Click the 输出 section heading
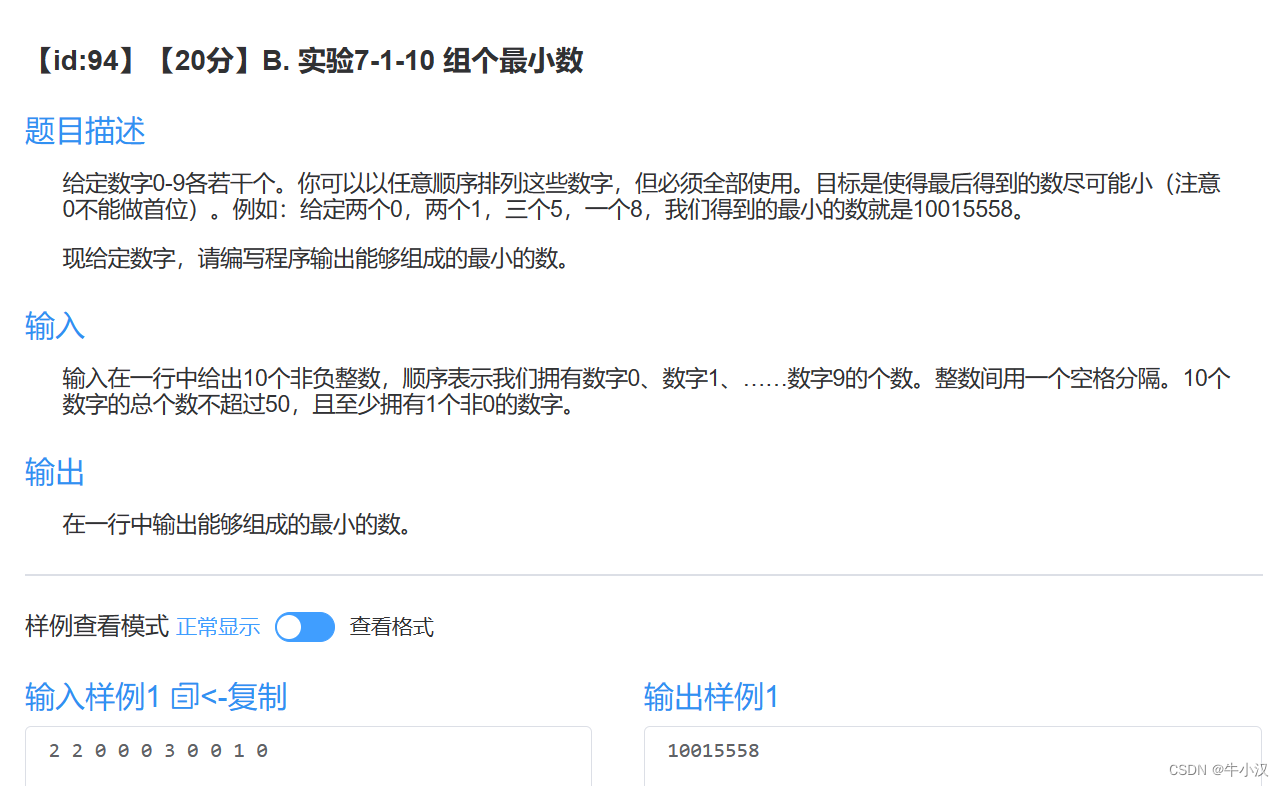The image size is (1284, 786). (54, 474)
